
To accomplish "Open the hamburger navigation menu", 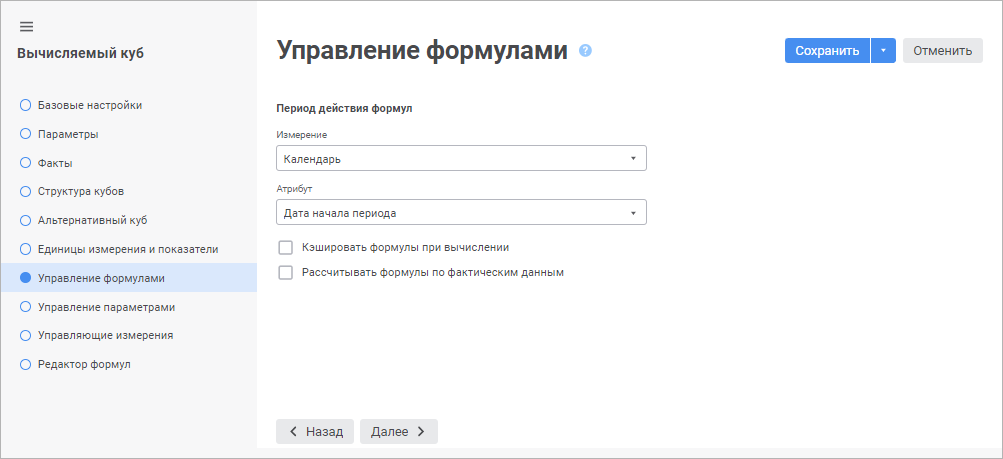I will point(26,26).
